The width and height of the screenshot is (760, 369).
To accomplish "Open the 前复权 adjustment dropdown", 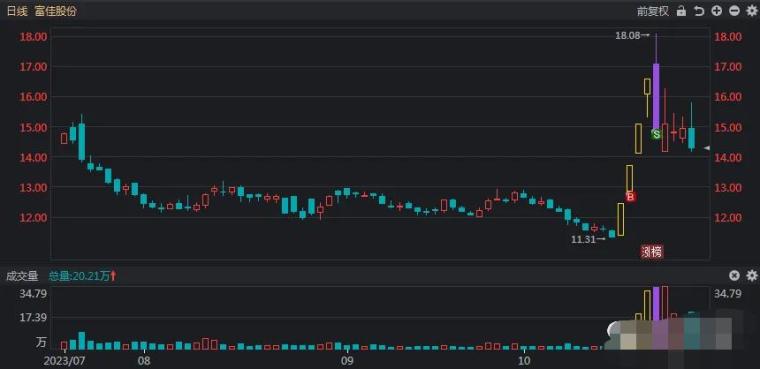I will point(653,11).
